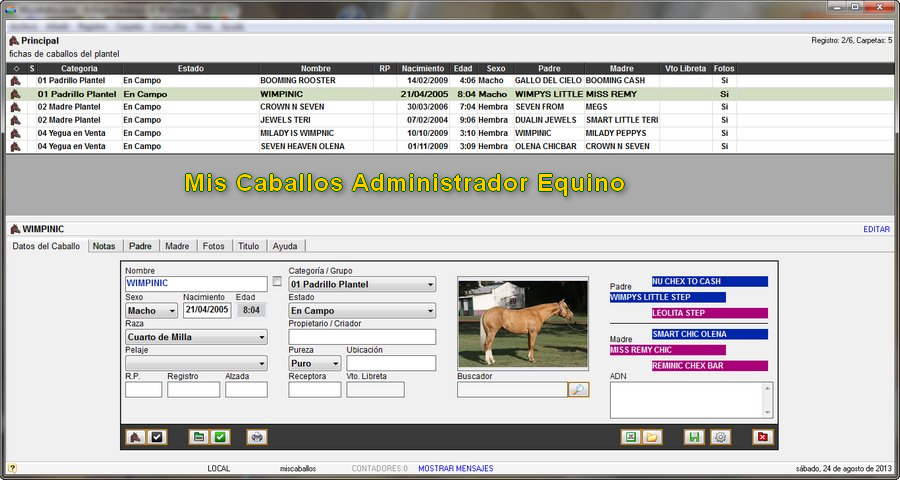Click blue SMART CHIC OLENA pedigree box
Screen dimensions: 900x480
click(709, 334)
